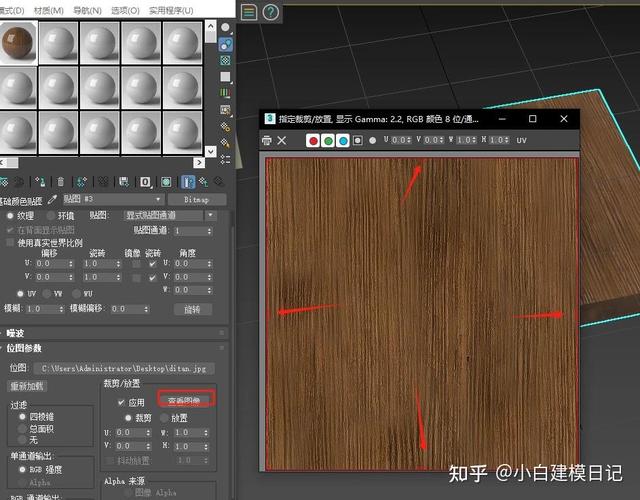
Task: Adjust the crop W value spinner
Action: 206,432
